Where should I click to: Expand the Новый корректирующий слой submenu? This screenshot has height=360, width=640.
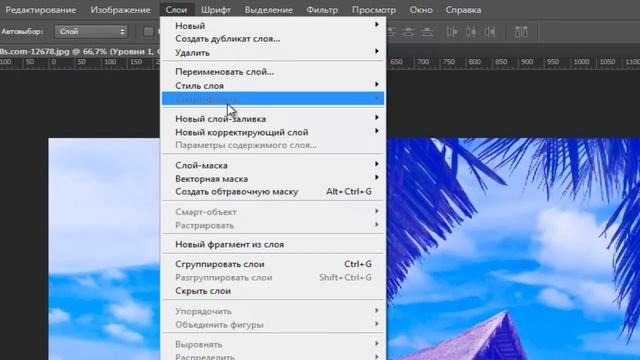pos(273,132)
